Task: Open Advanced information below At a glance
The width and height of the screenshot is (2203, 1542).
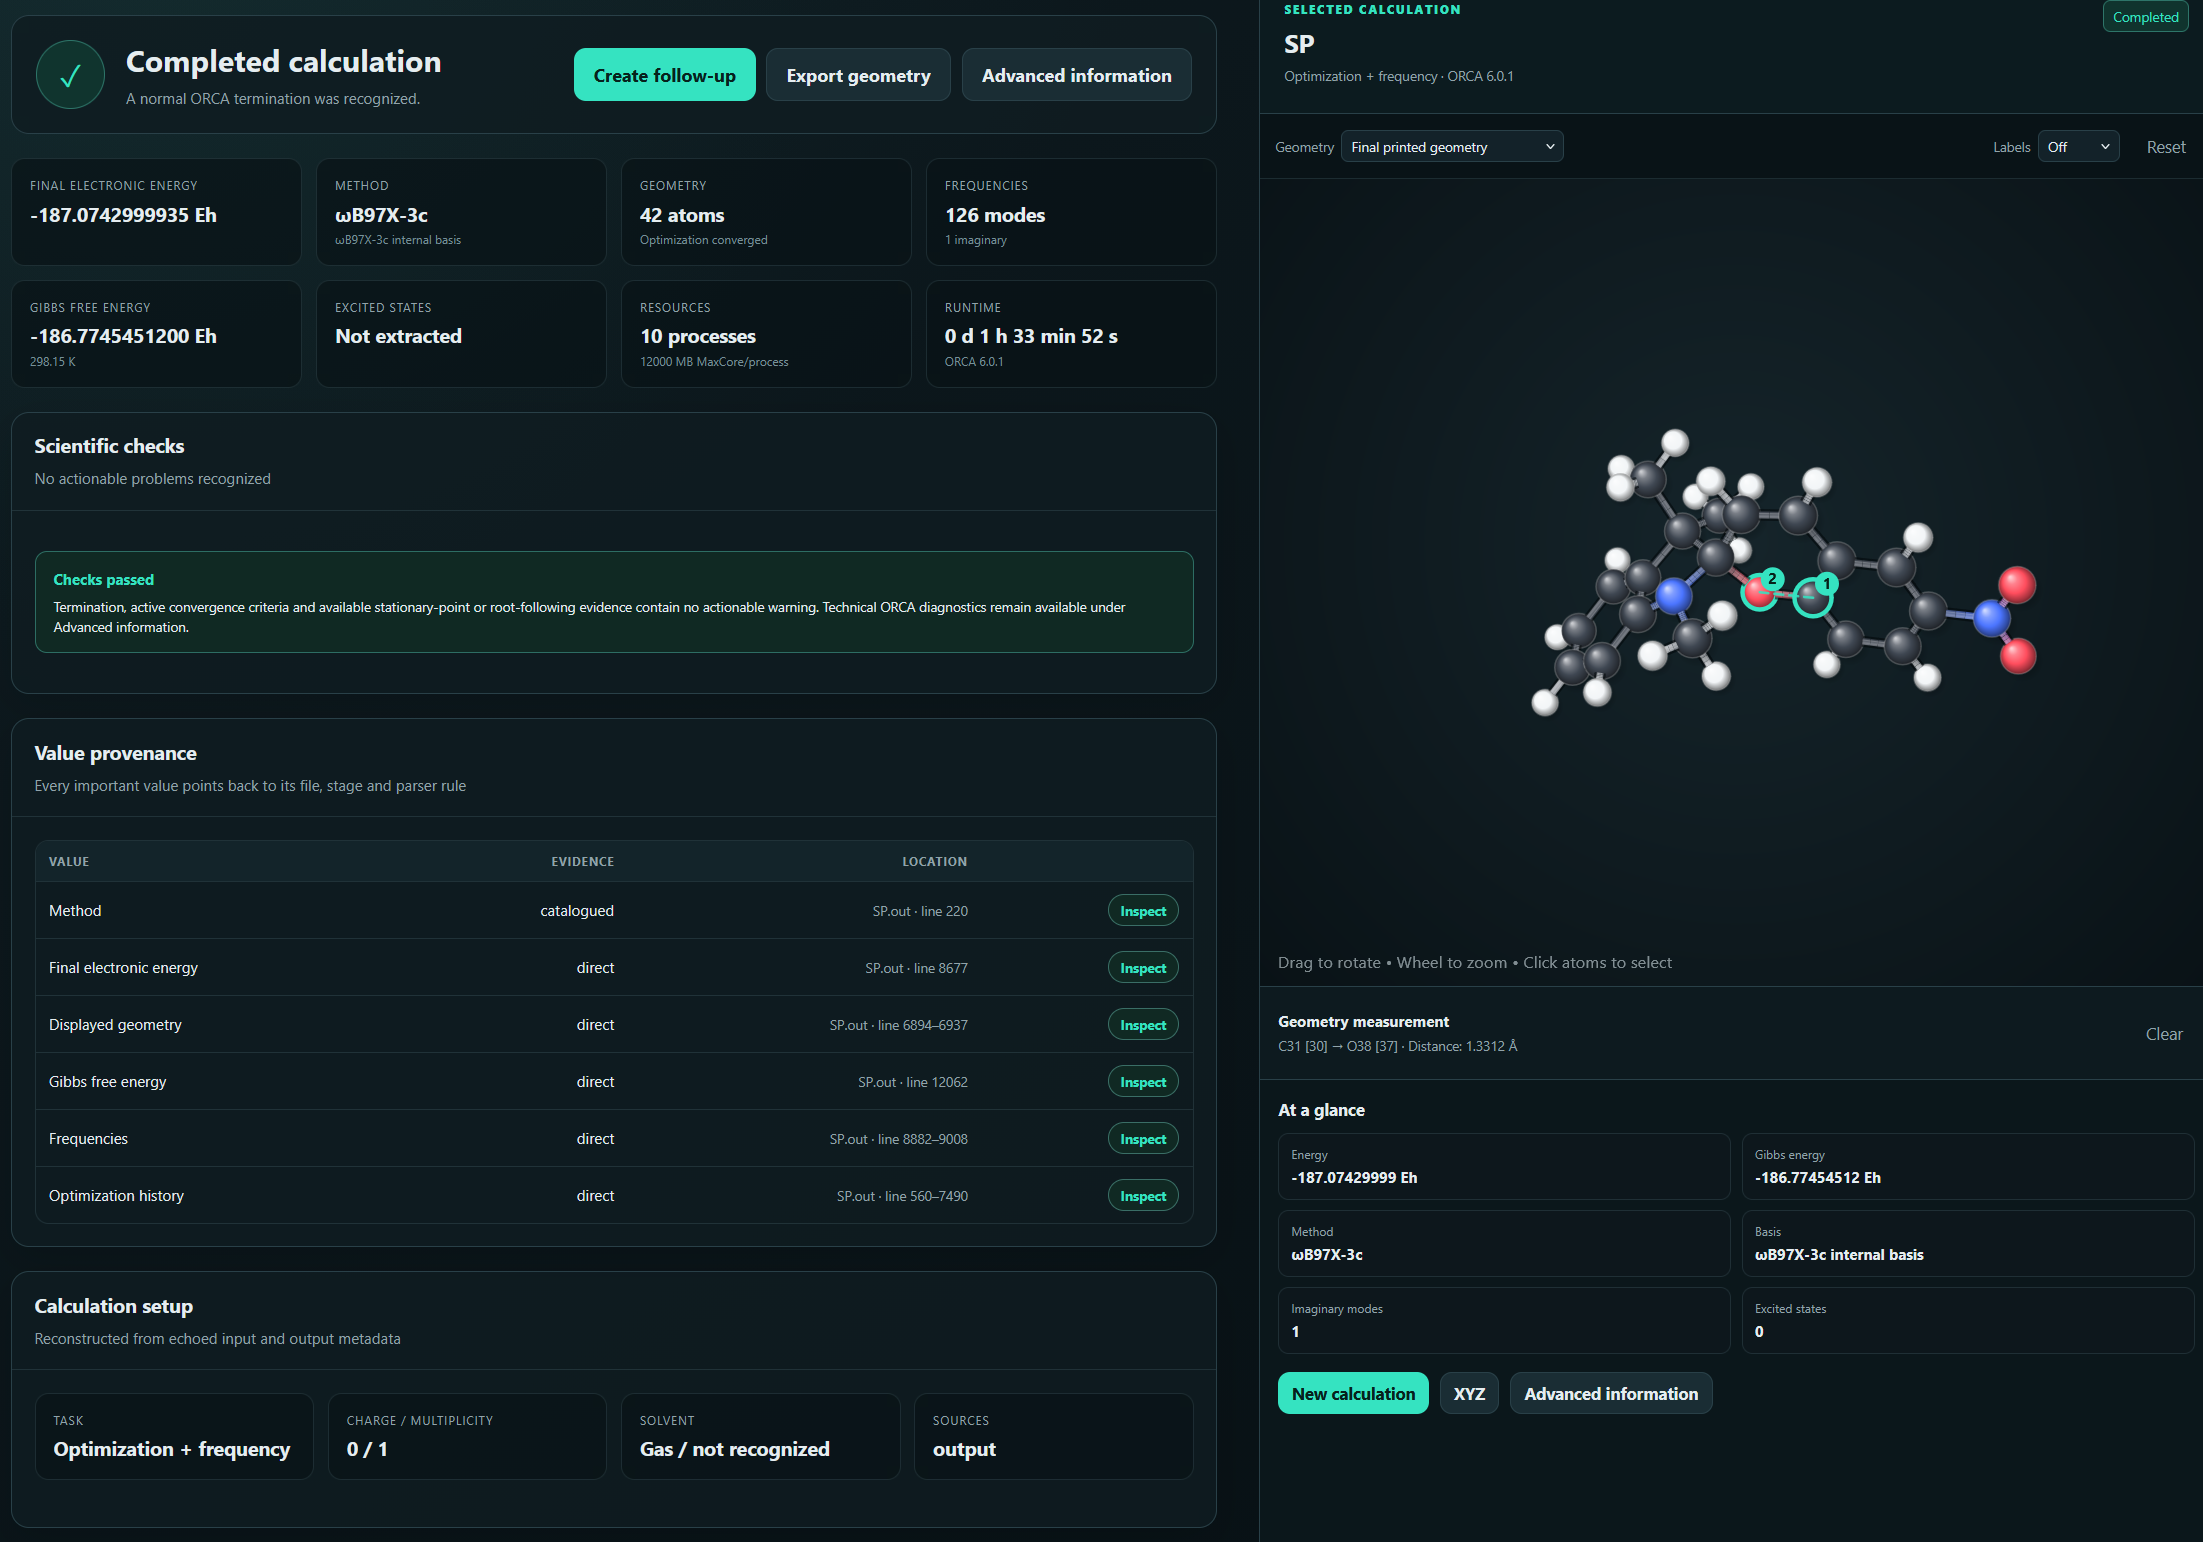Action: [1610, 1393]
